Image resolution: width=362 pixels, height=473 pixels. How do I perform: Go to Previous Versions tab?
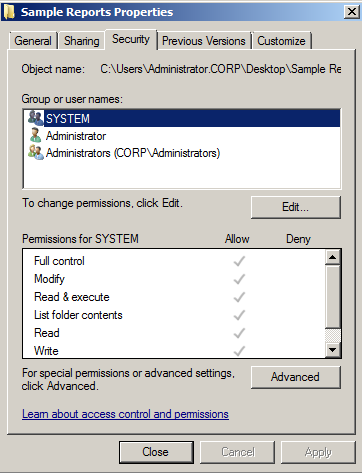pyautogui.click(x=204, y=41)
